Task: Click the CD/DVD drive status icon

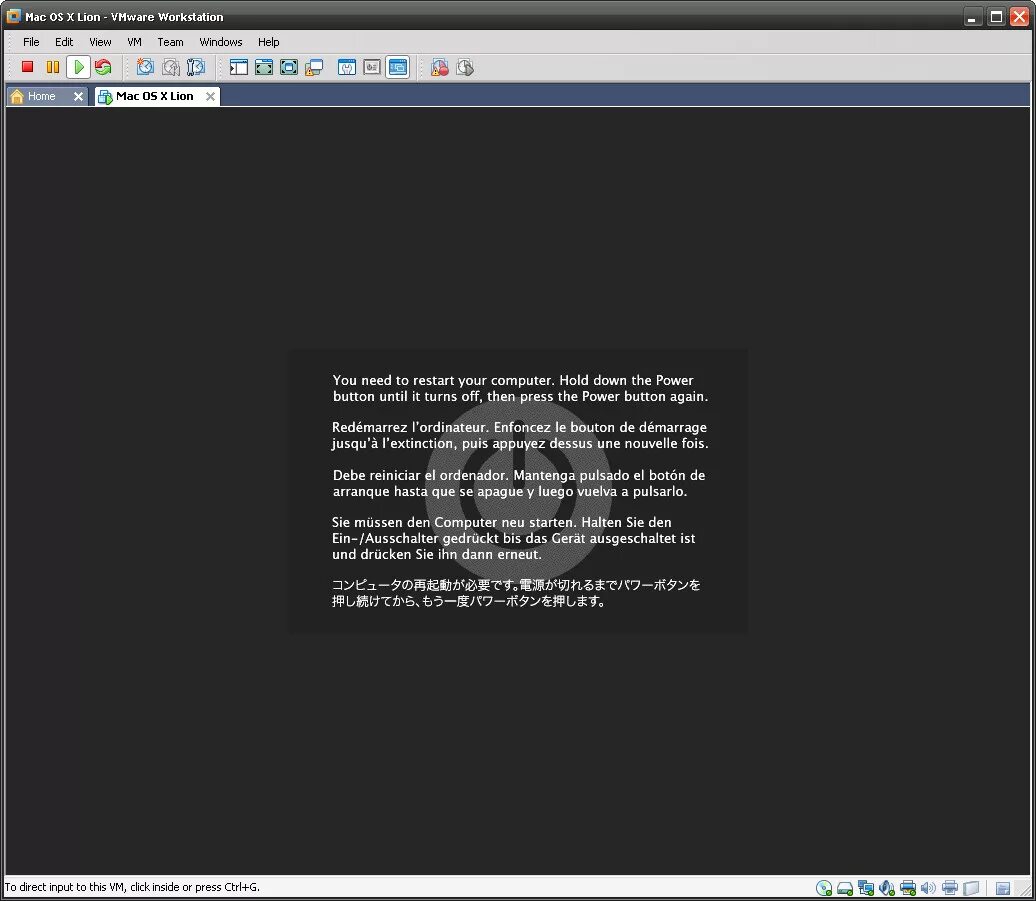Action: click(x=824, y=888)
